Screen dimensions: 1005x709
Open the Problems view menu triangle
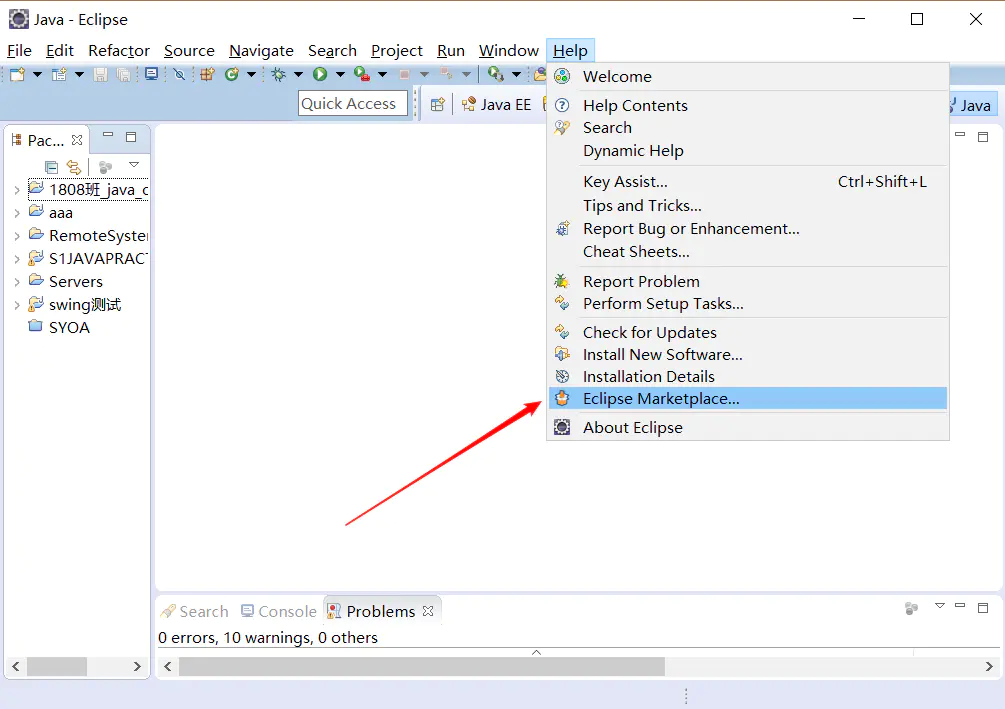pos(940,606)
